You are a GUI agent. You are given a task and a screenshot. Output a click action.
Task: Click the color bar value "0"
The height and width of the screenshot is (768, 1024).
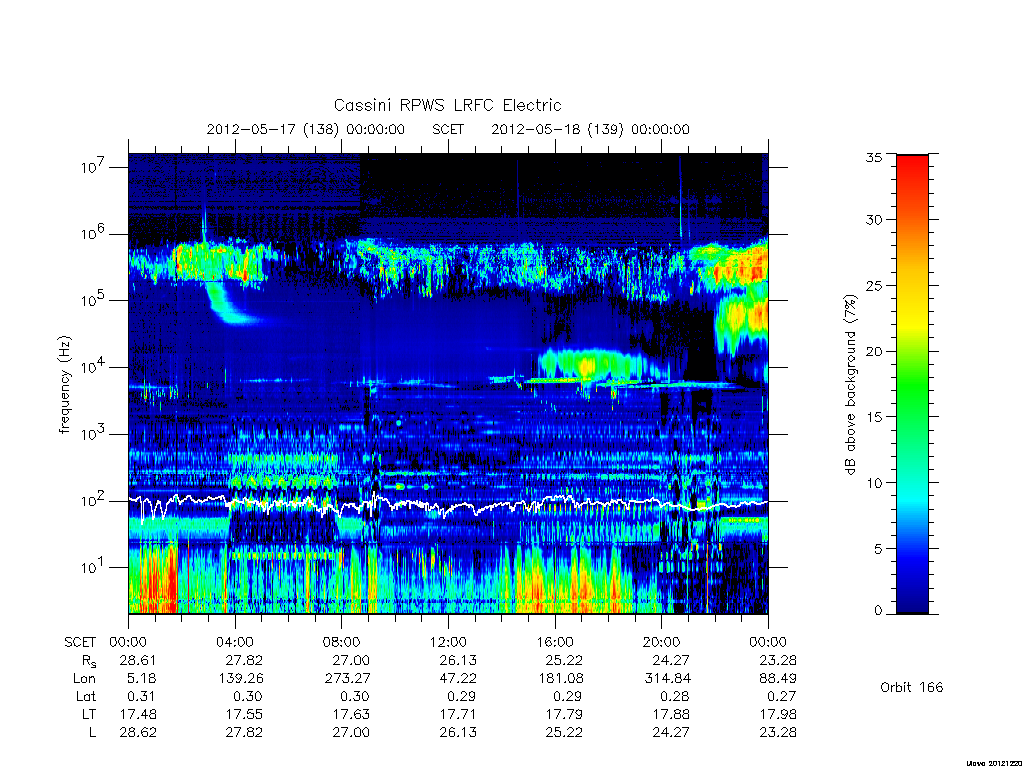click(x=877, y=611)
